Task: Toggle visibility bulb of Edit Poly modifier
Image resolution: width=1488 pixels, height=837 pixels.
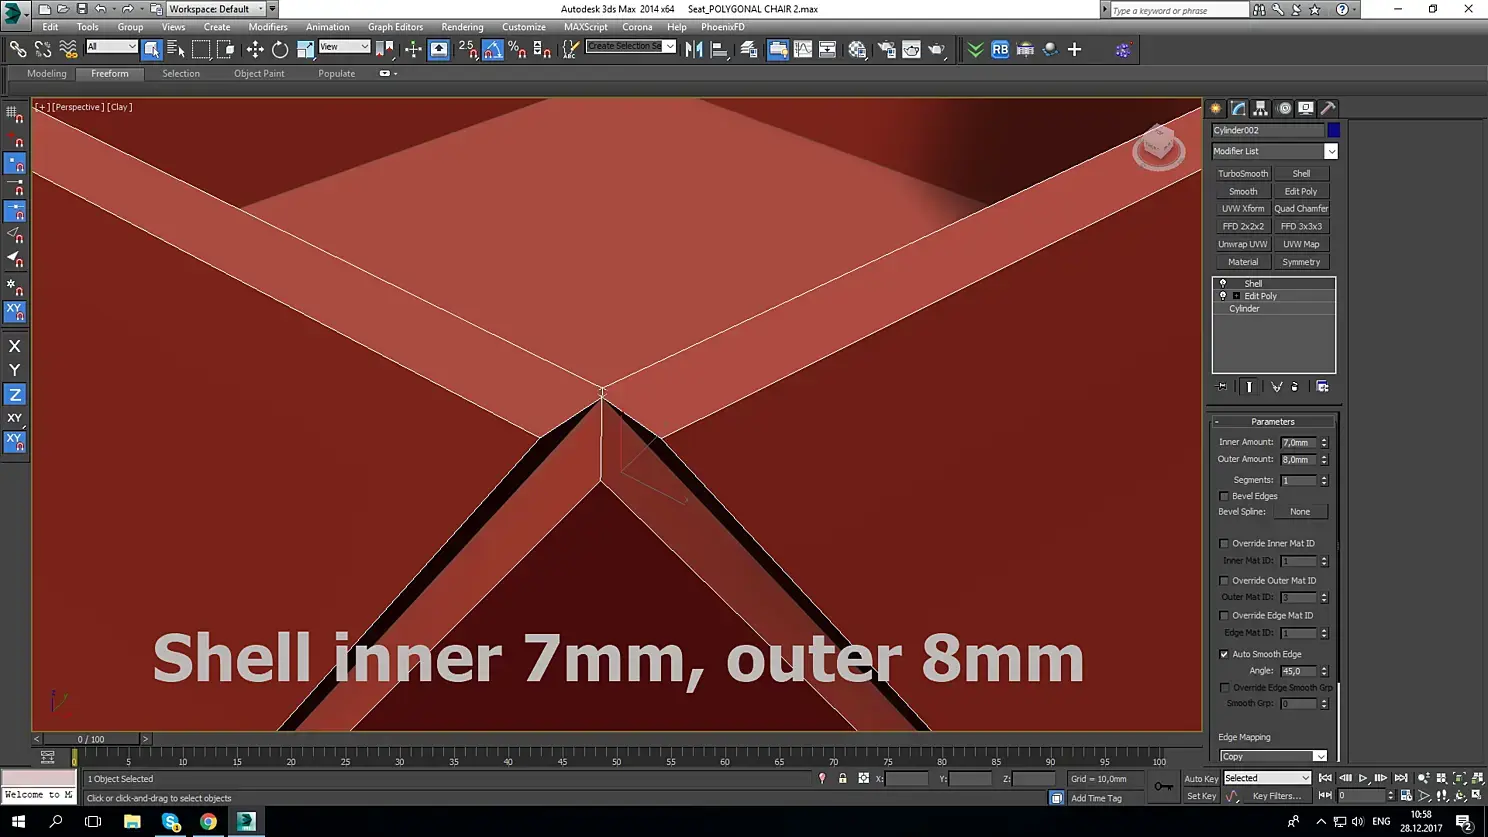Action: pos(1223,296)
